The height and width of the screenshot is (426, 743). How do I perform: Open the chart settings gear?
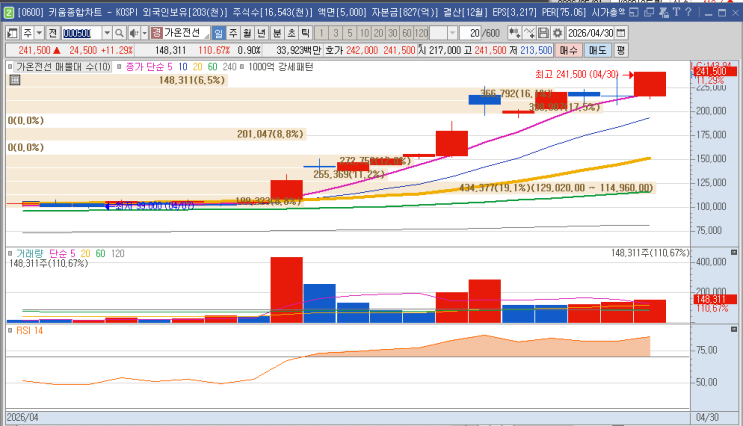[x=558, y=33]
